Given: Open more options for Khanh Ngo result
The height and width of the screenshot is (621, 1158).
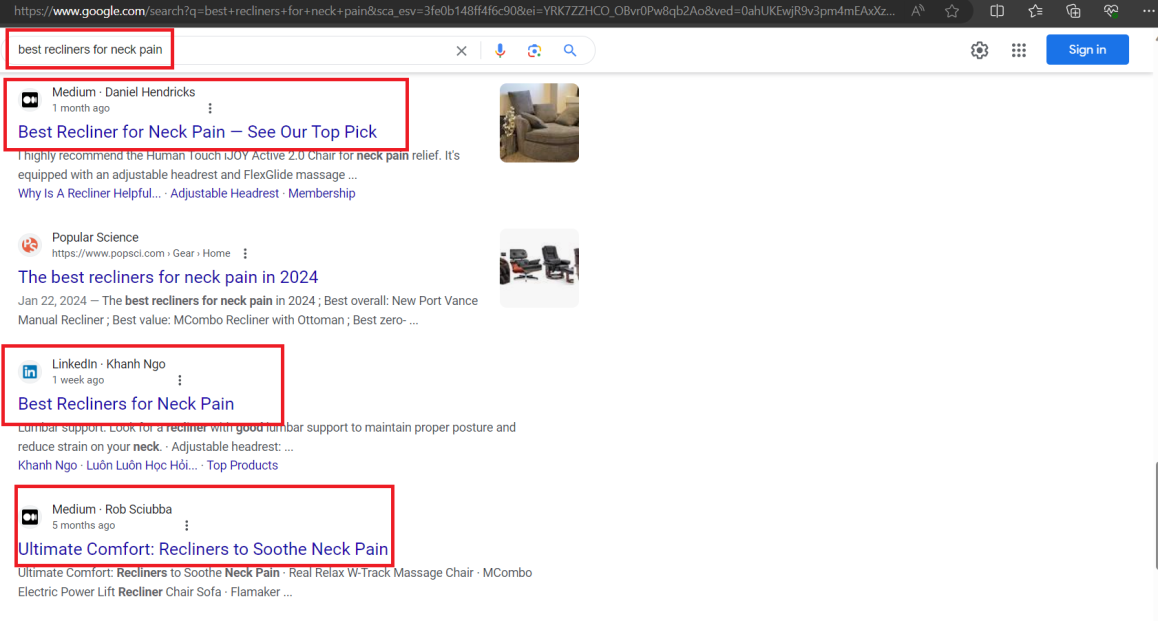Looking at the screenshot, I should [179, 380].
